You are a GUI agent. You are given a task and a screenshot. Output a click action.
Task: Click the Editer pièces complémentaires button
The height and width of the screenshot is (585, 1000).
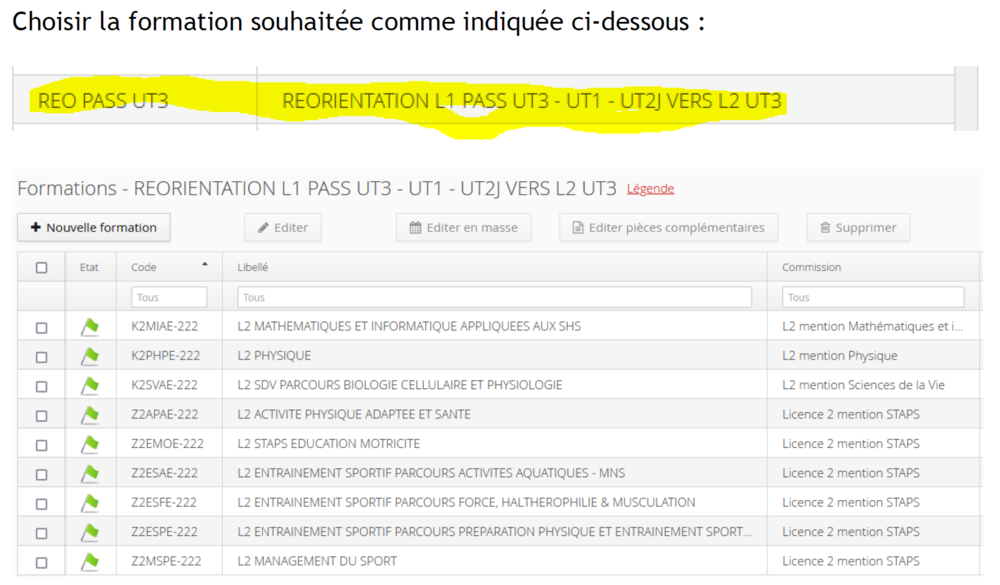(668, 228)
